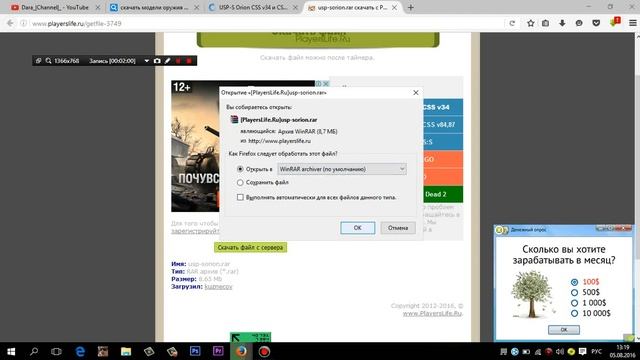Viewport: 640px width, 360px height.
Task: Click OK in the Firefox download dialog
Action: [358, 228]
